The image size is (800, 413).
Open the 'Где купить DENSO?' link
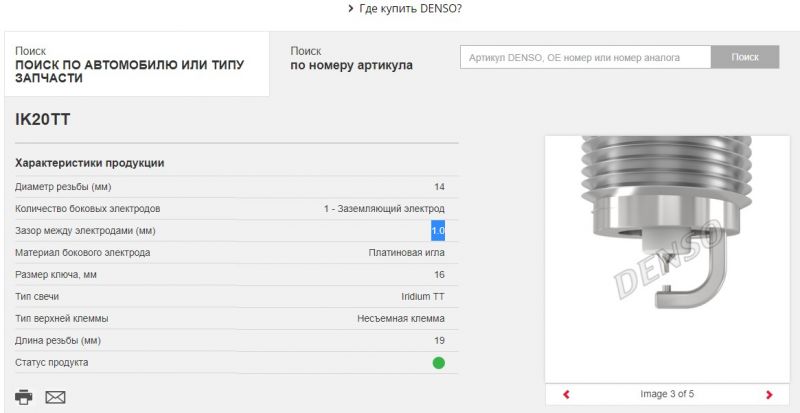point(410,9)
